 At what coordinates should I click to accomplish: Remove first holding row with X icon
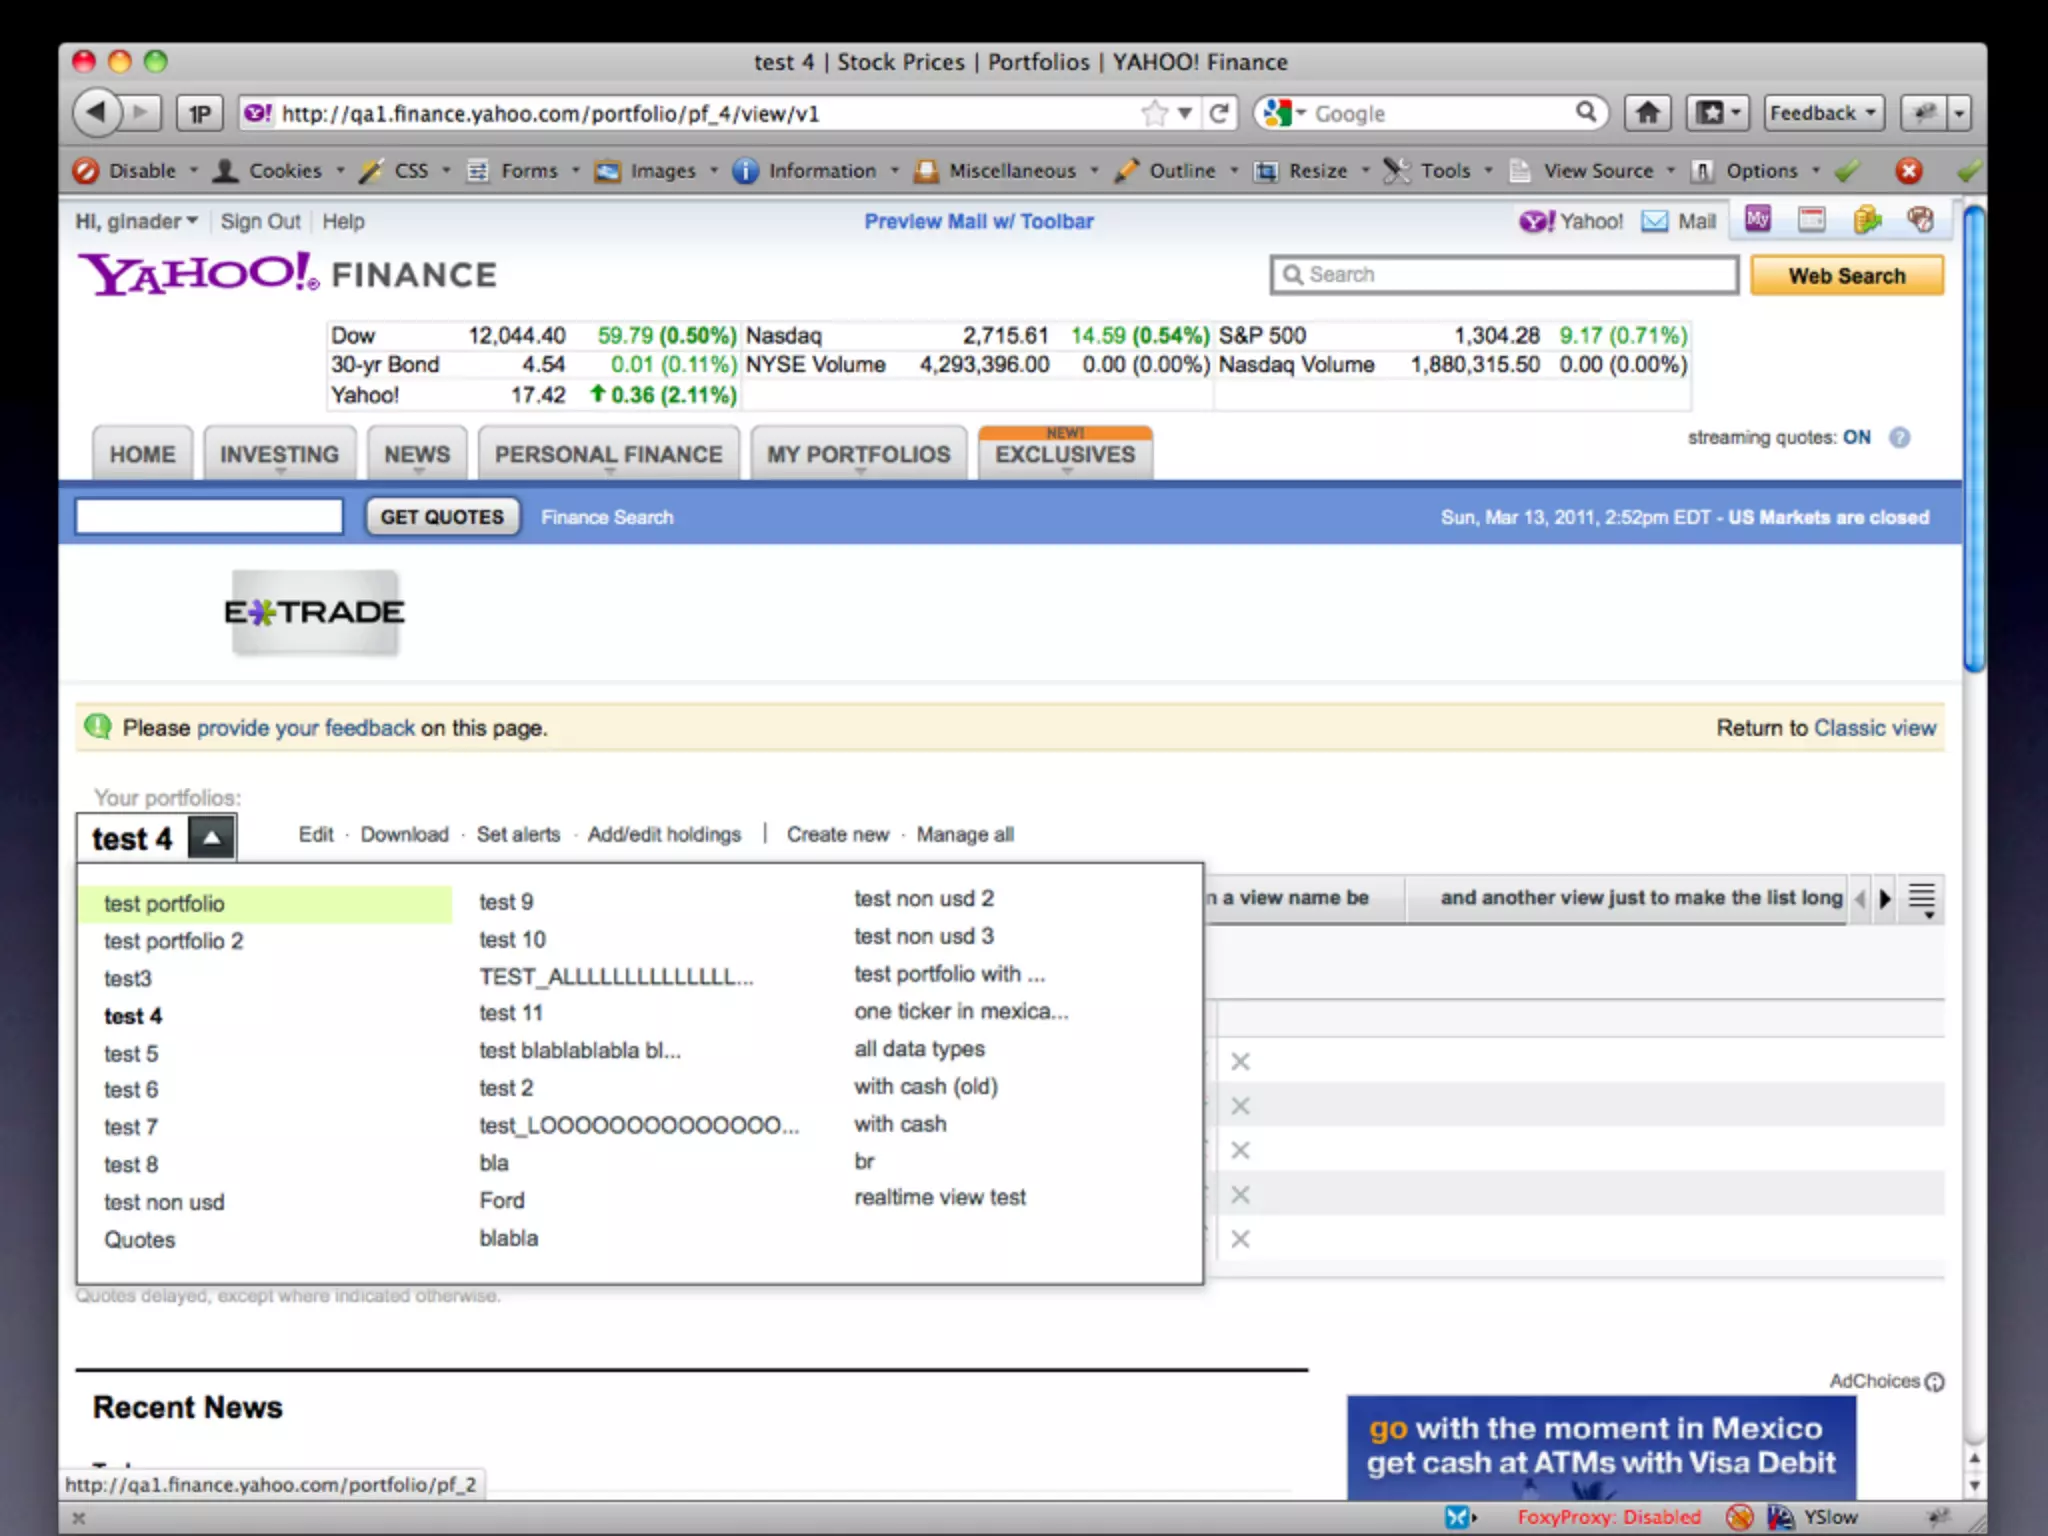pyautogui.click(x=1240, y=1061)
